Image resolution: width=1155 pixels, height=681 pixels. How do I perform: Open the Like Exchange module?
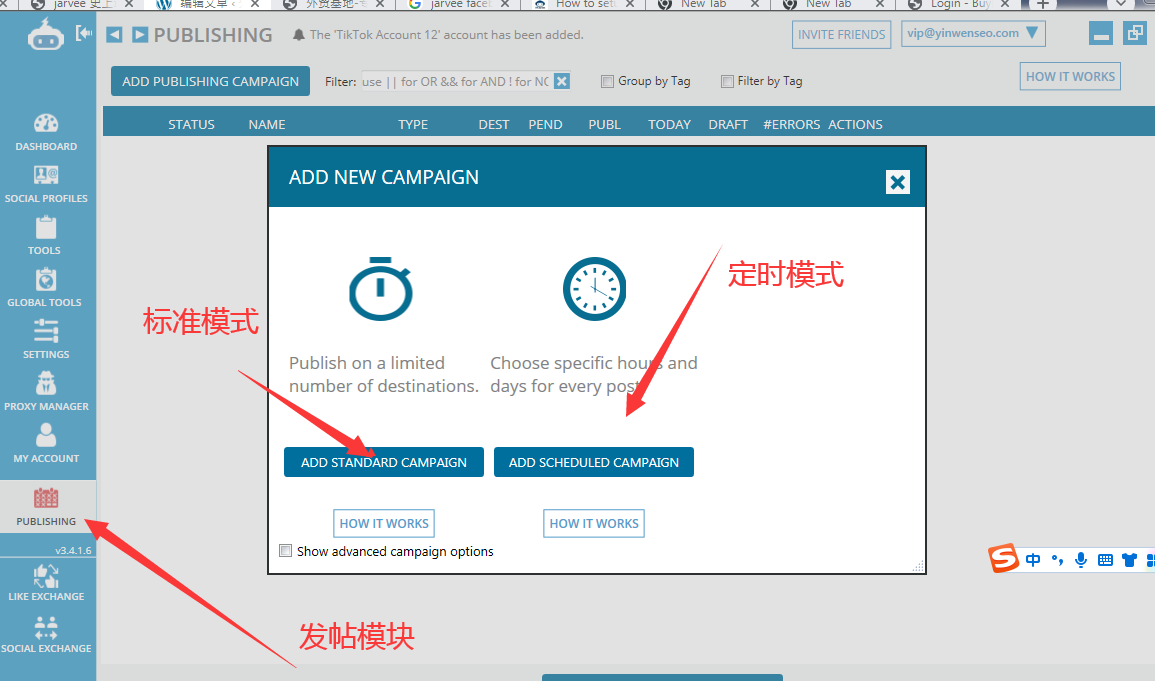click(x=46, y=583)
